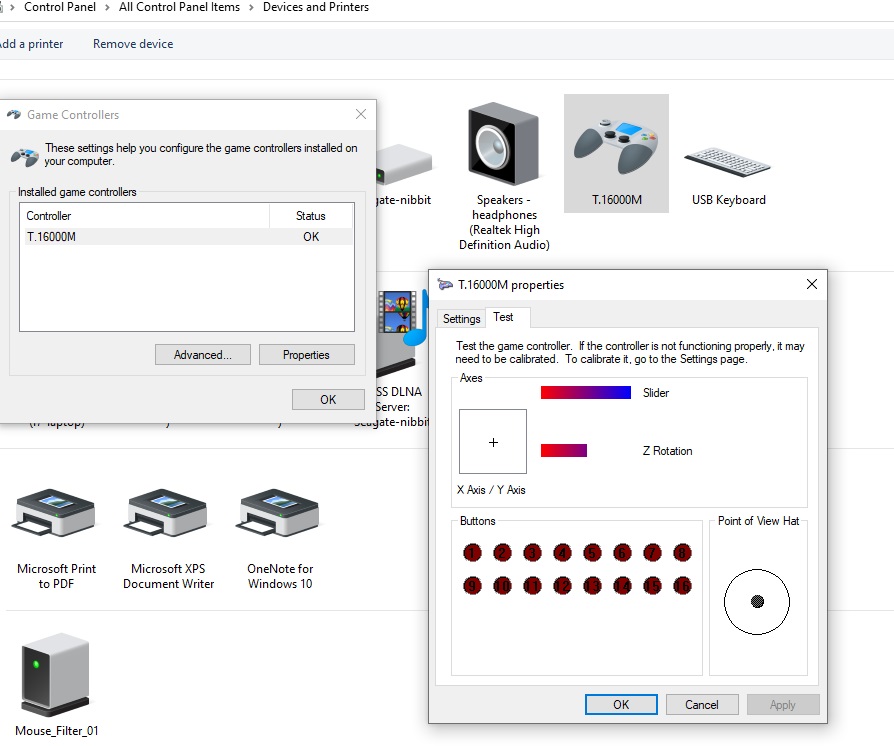Click button 3 indicator in Buttons group
The image size is (894, 746).
pyautogui.click(x=532, y=553)
